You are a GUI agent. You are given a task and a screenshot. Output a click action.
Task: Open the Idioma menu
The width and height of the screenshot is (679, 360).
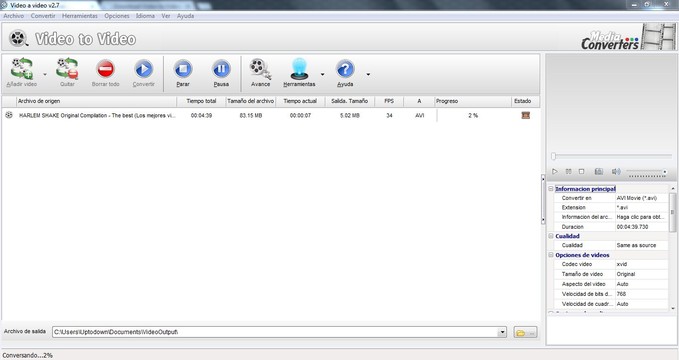[x=145, y=16]
